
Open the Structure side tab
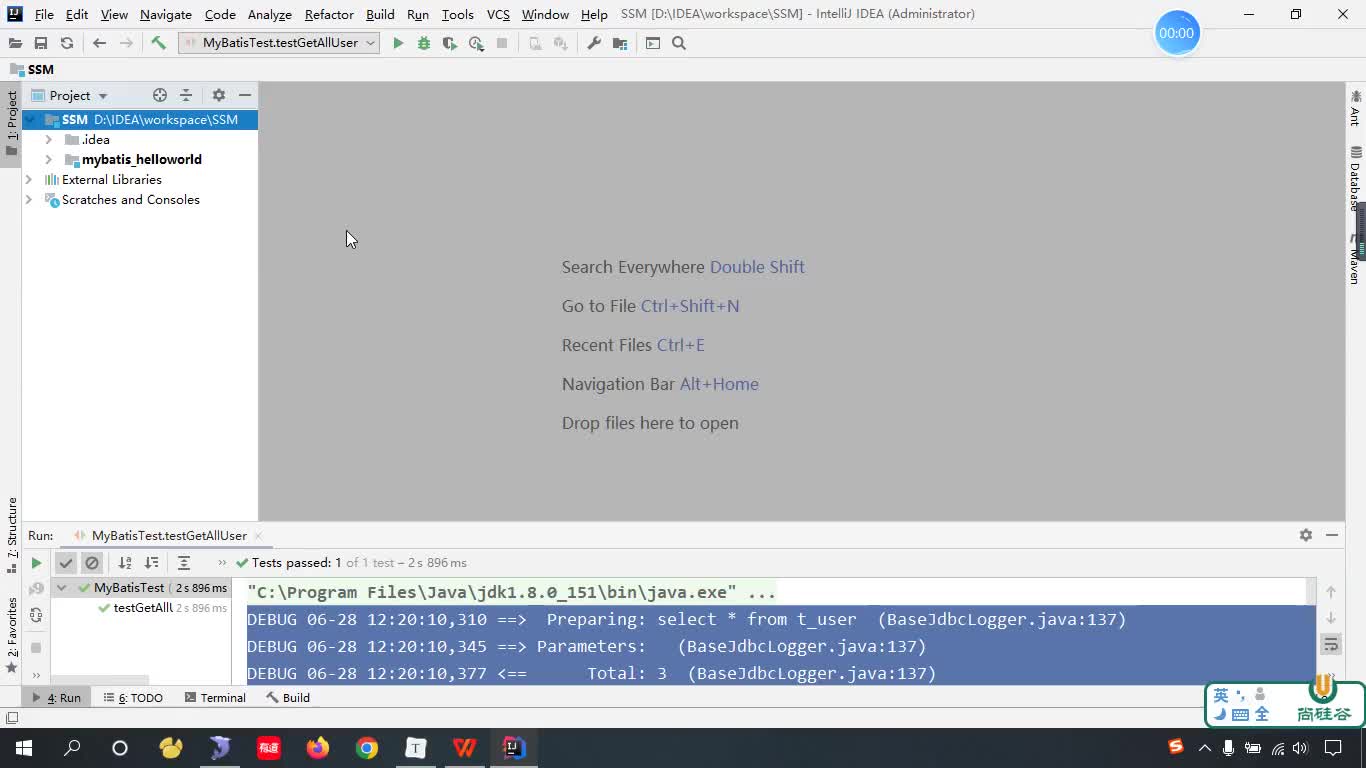[x=12, y=535]
